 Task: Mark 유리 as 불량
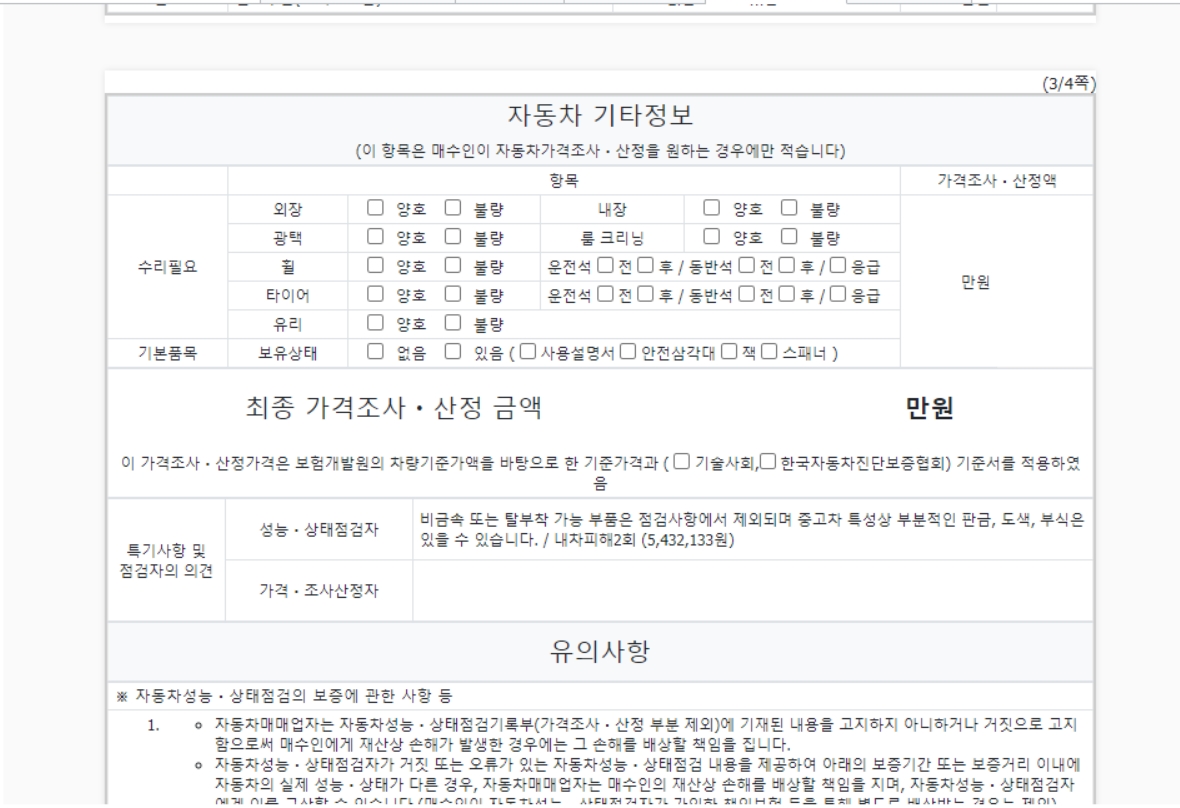[x=452, y=323]
